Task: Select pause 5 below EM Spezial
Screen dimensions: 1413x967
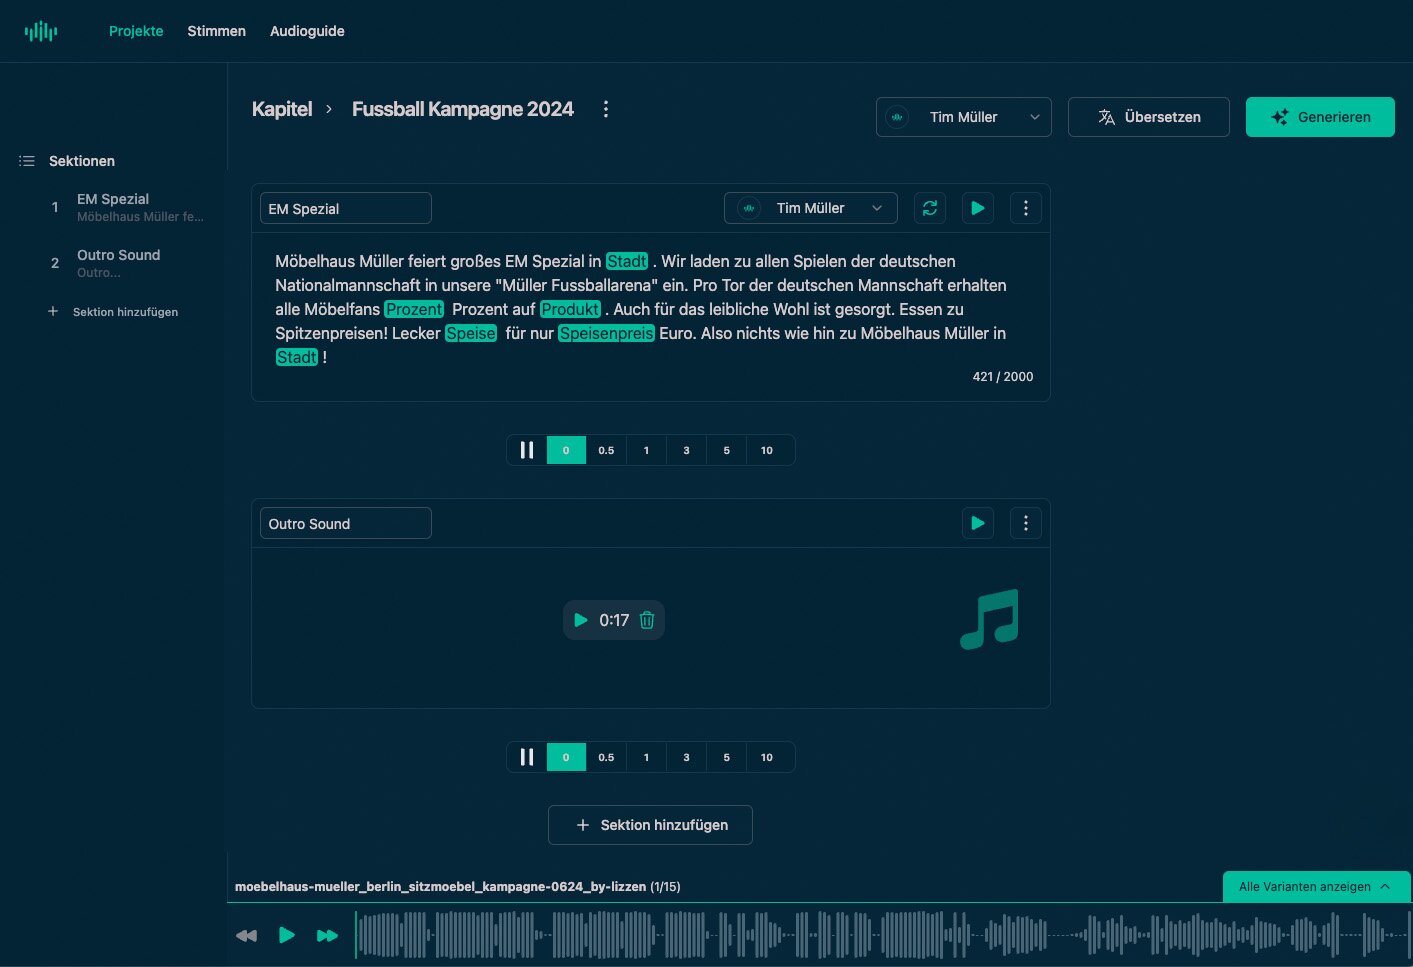Action: coord(726,450)
